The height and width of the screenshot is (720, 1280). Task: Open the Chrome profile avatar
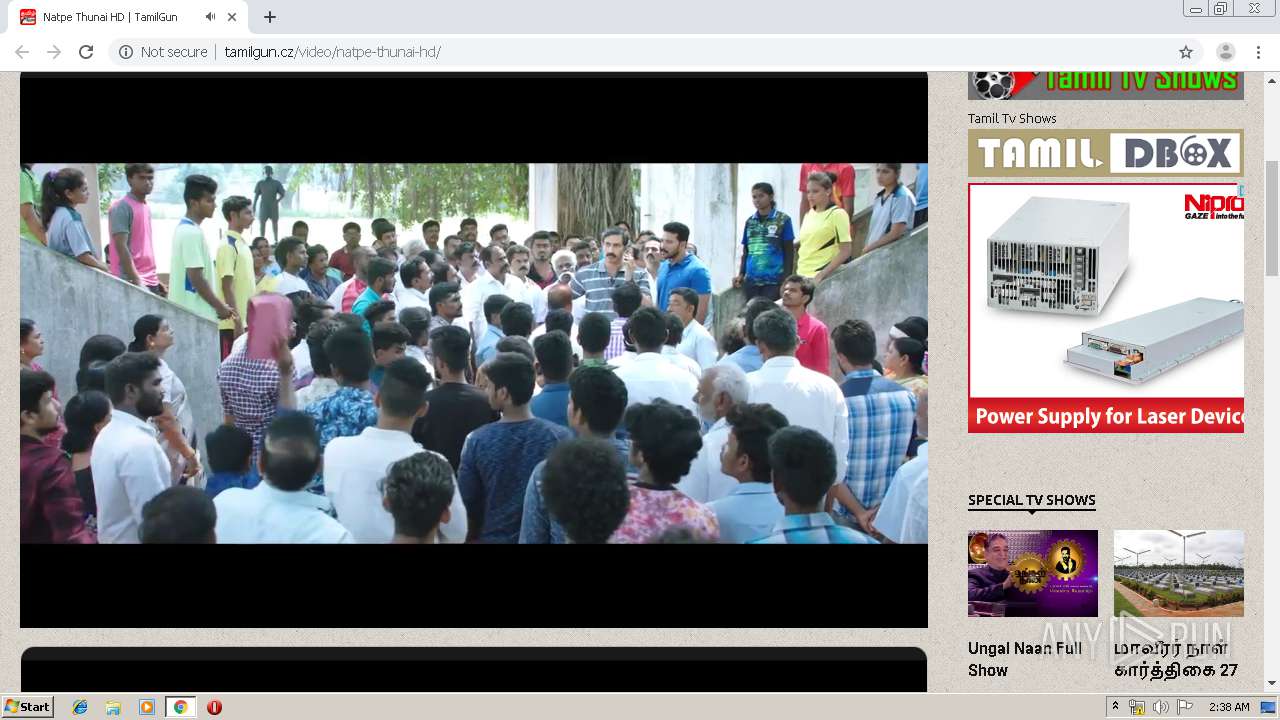[1225, 52]
